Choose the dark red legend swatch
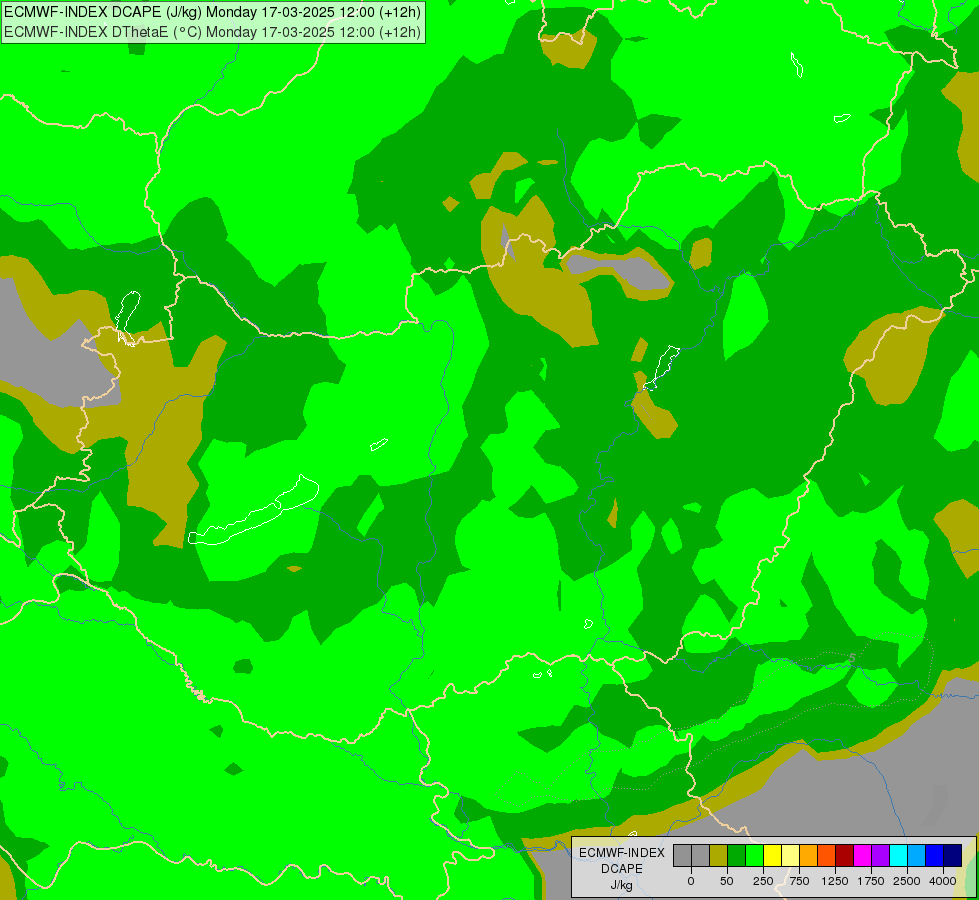The height and width of the screenshot is (900, 979). pyautogui.click(x=844, y=855)
